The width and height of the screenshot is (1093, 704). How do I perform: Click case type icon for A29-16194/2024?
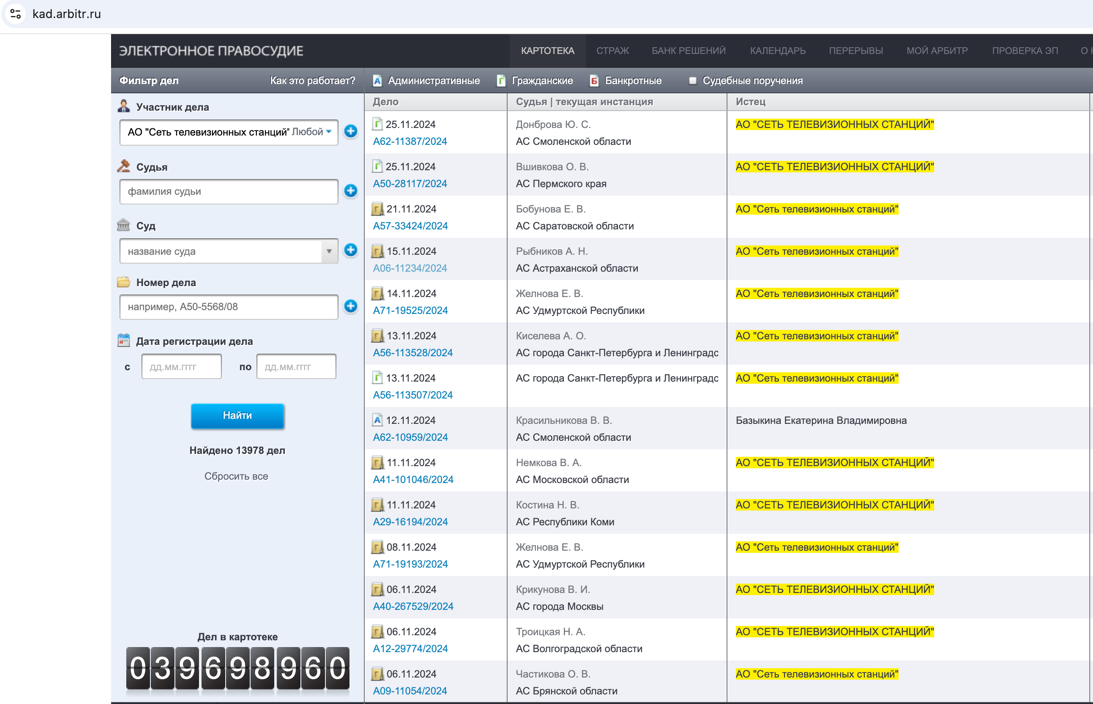[x=378, y=505]
